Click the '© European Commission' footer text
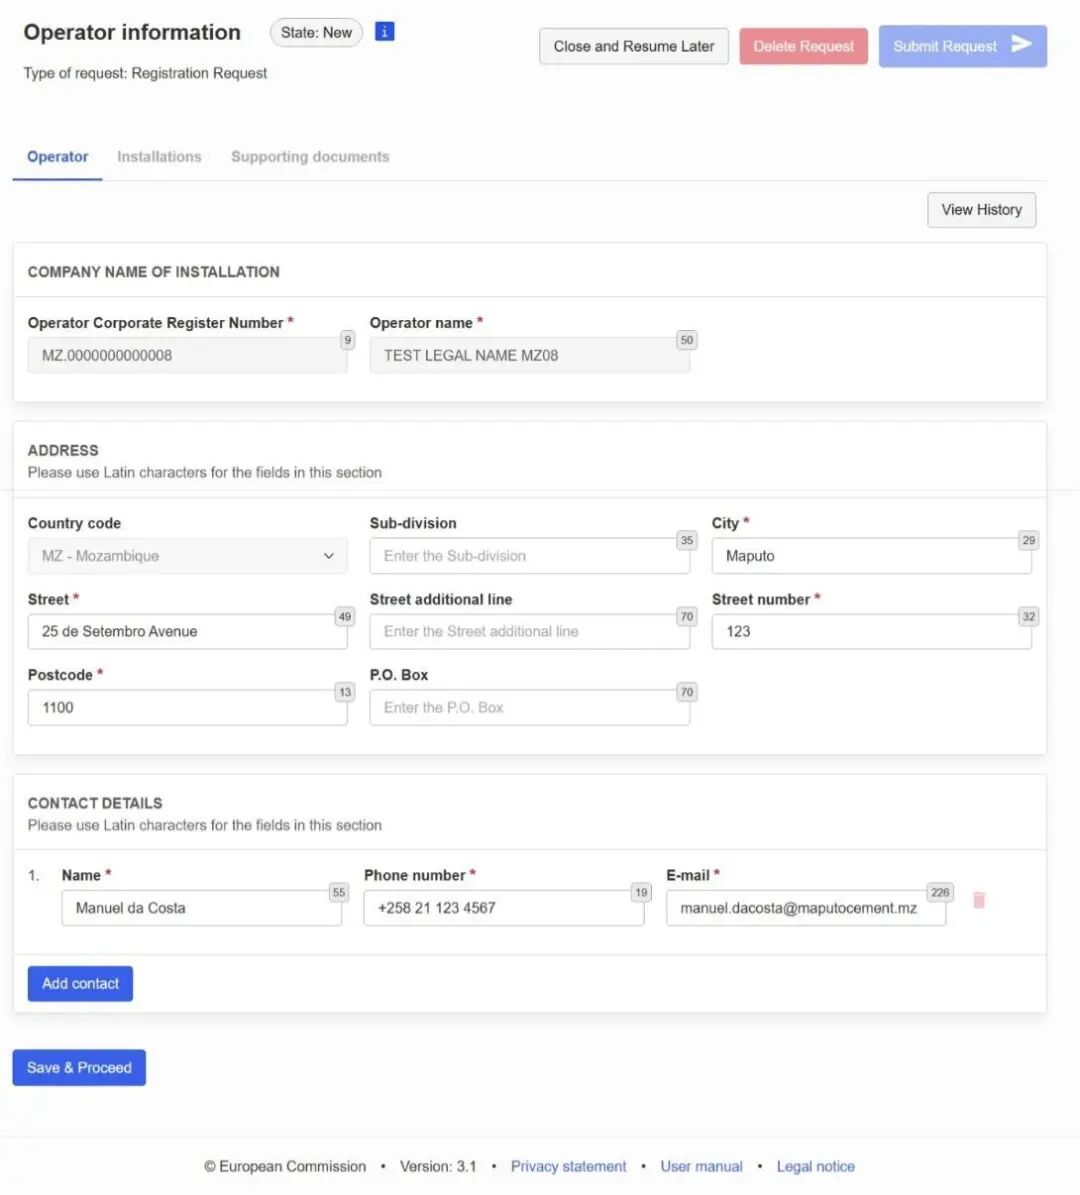 pos(285,1167)
